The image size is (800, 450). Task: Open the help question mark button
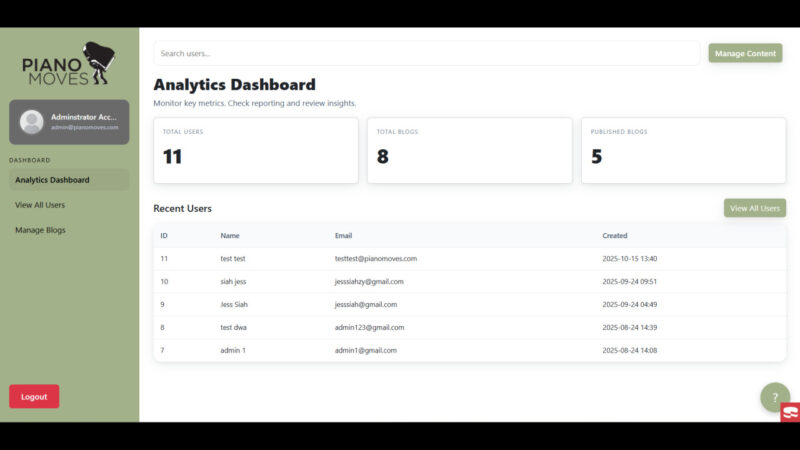[x=774, y=397]
